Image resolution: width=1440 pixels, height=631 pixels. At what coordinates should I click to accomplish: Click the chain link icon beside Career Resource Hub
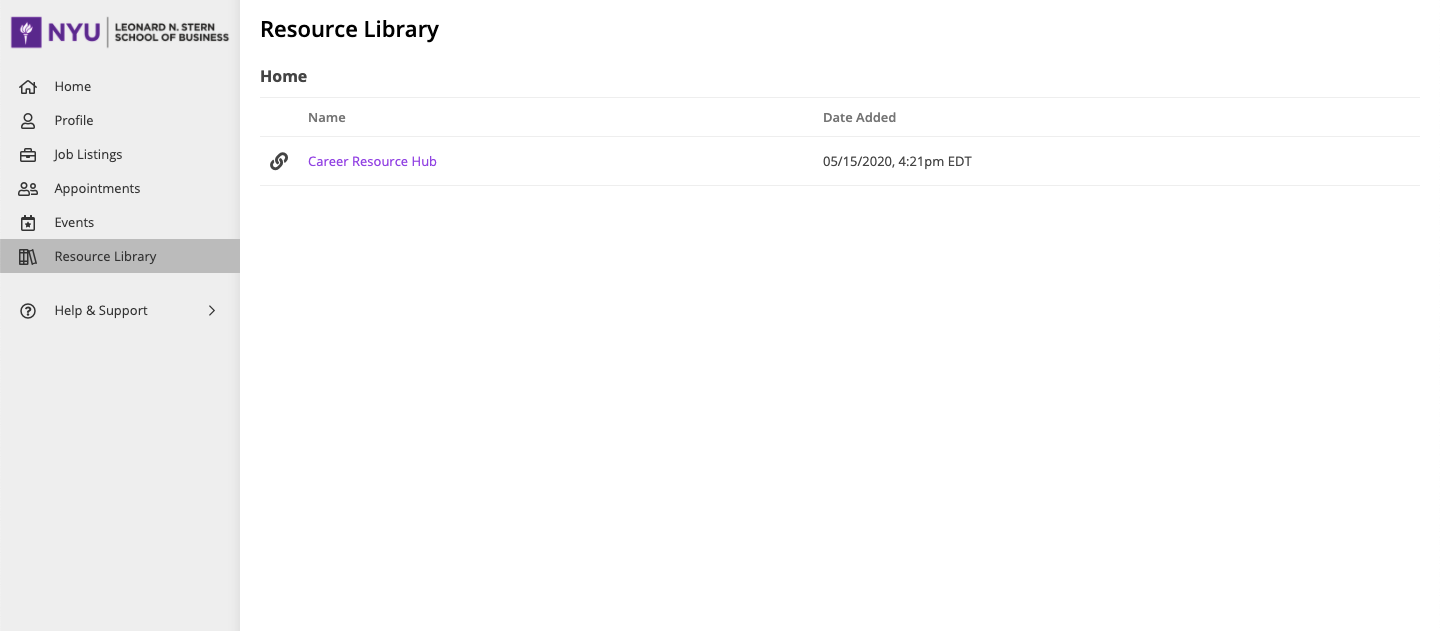[x=279, y=161]
